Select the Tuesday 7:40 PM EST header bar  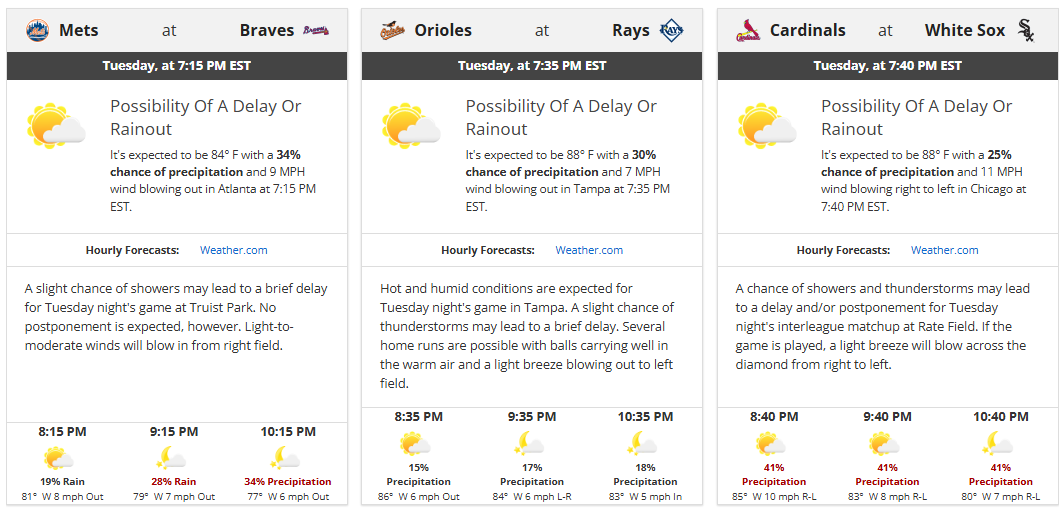[888, 66]
